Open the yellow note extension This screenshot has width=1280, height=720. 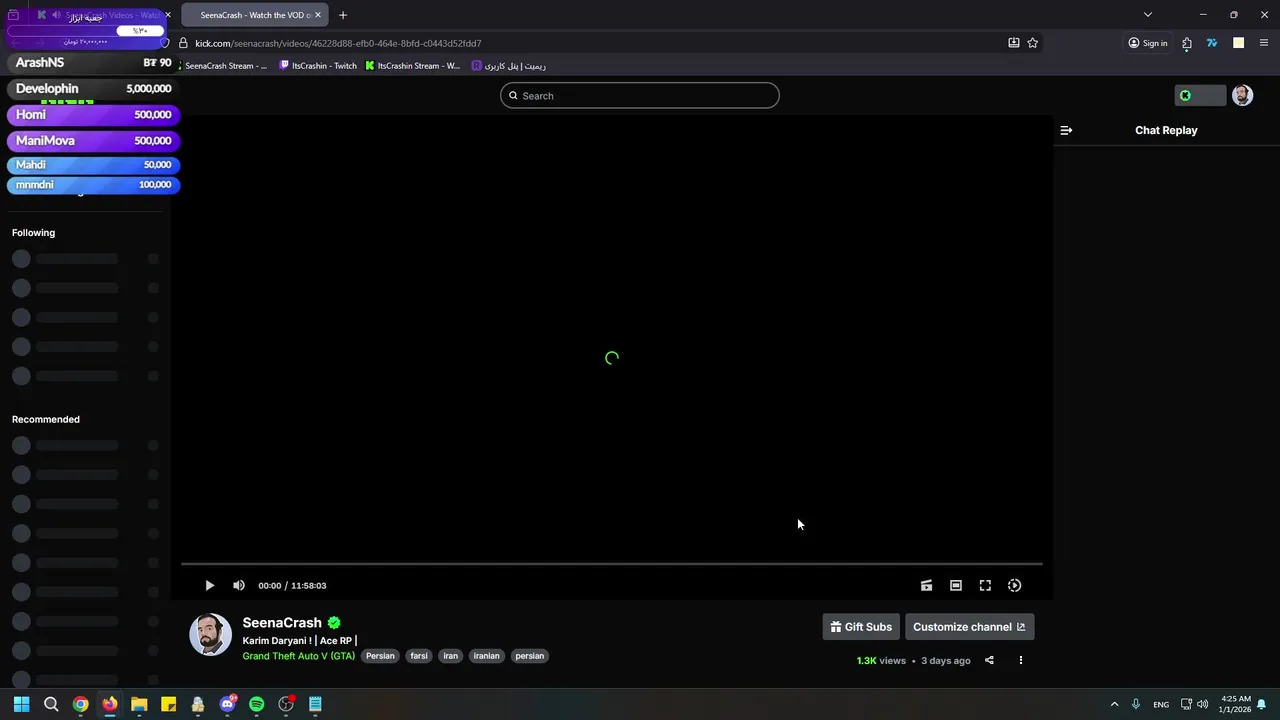(1238, 43)
